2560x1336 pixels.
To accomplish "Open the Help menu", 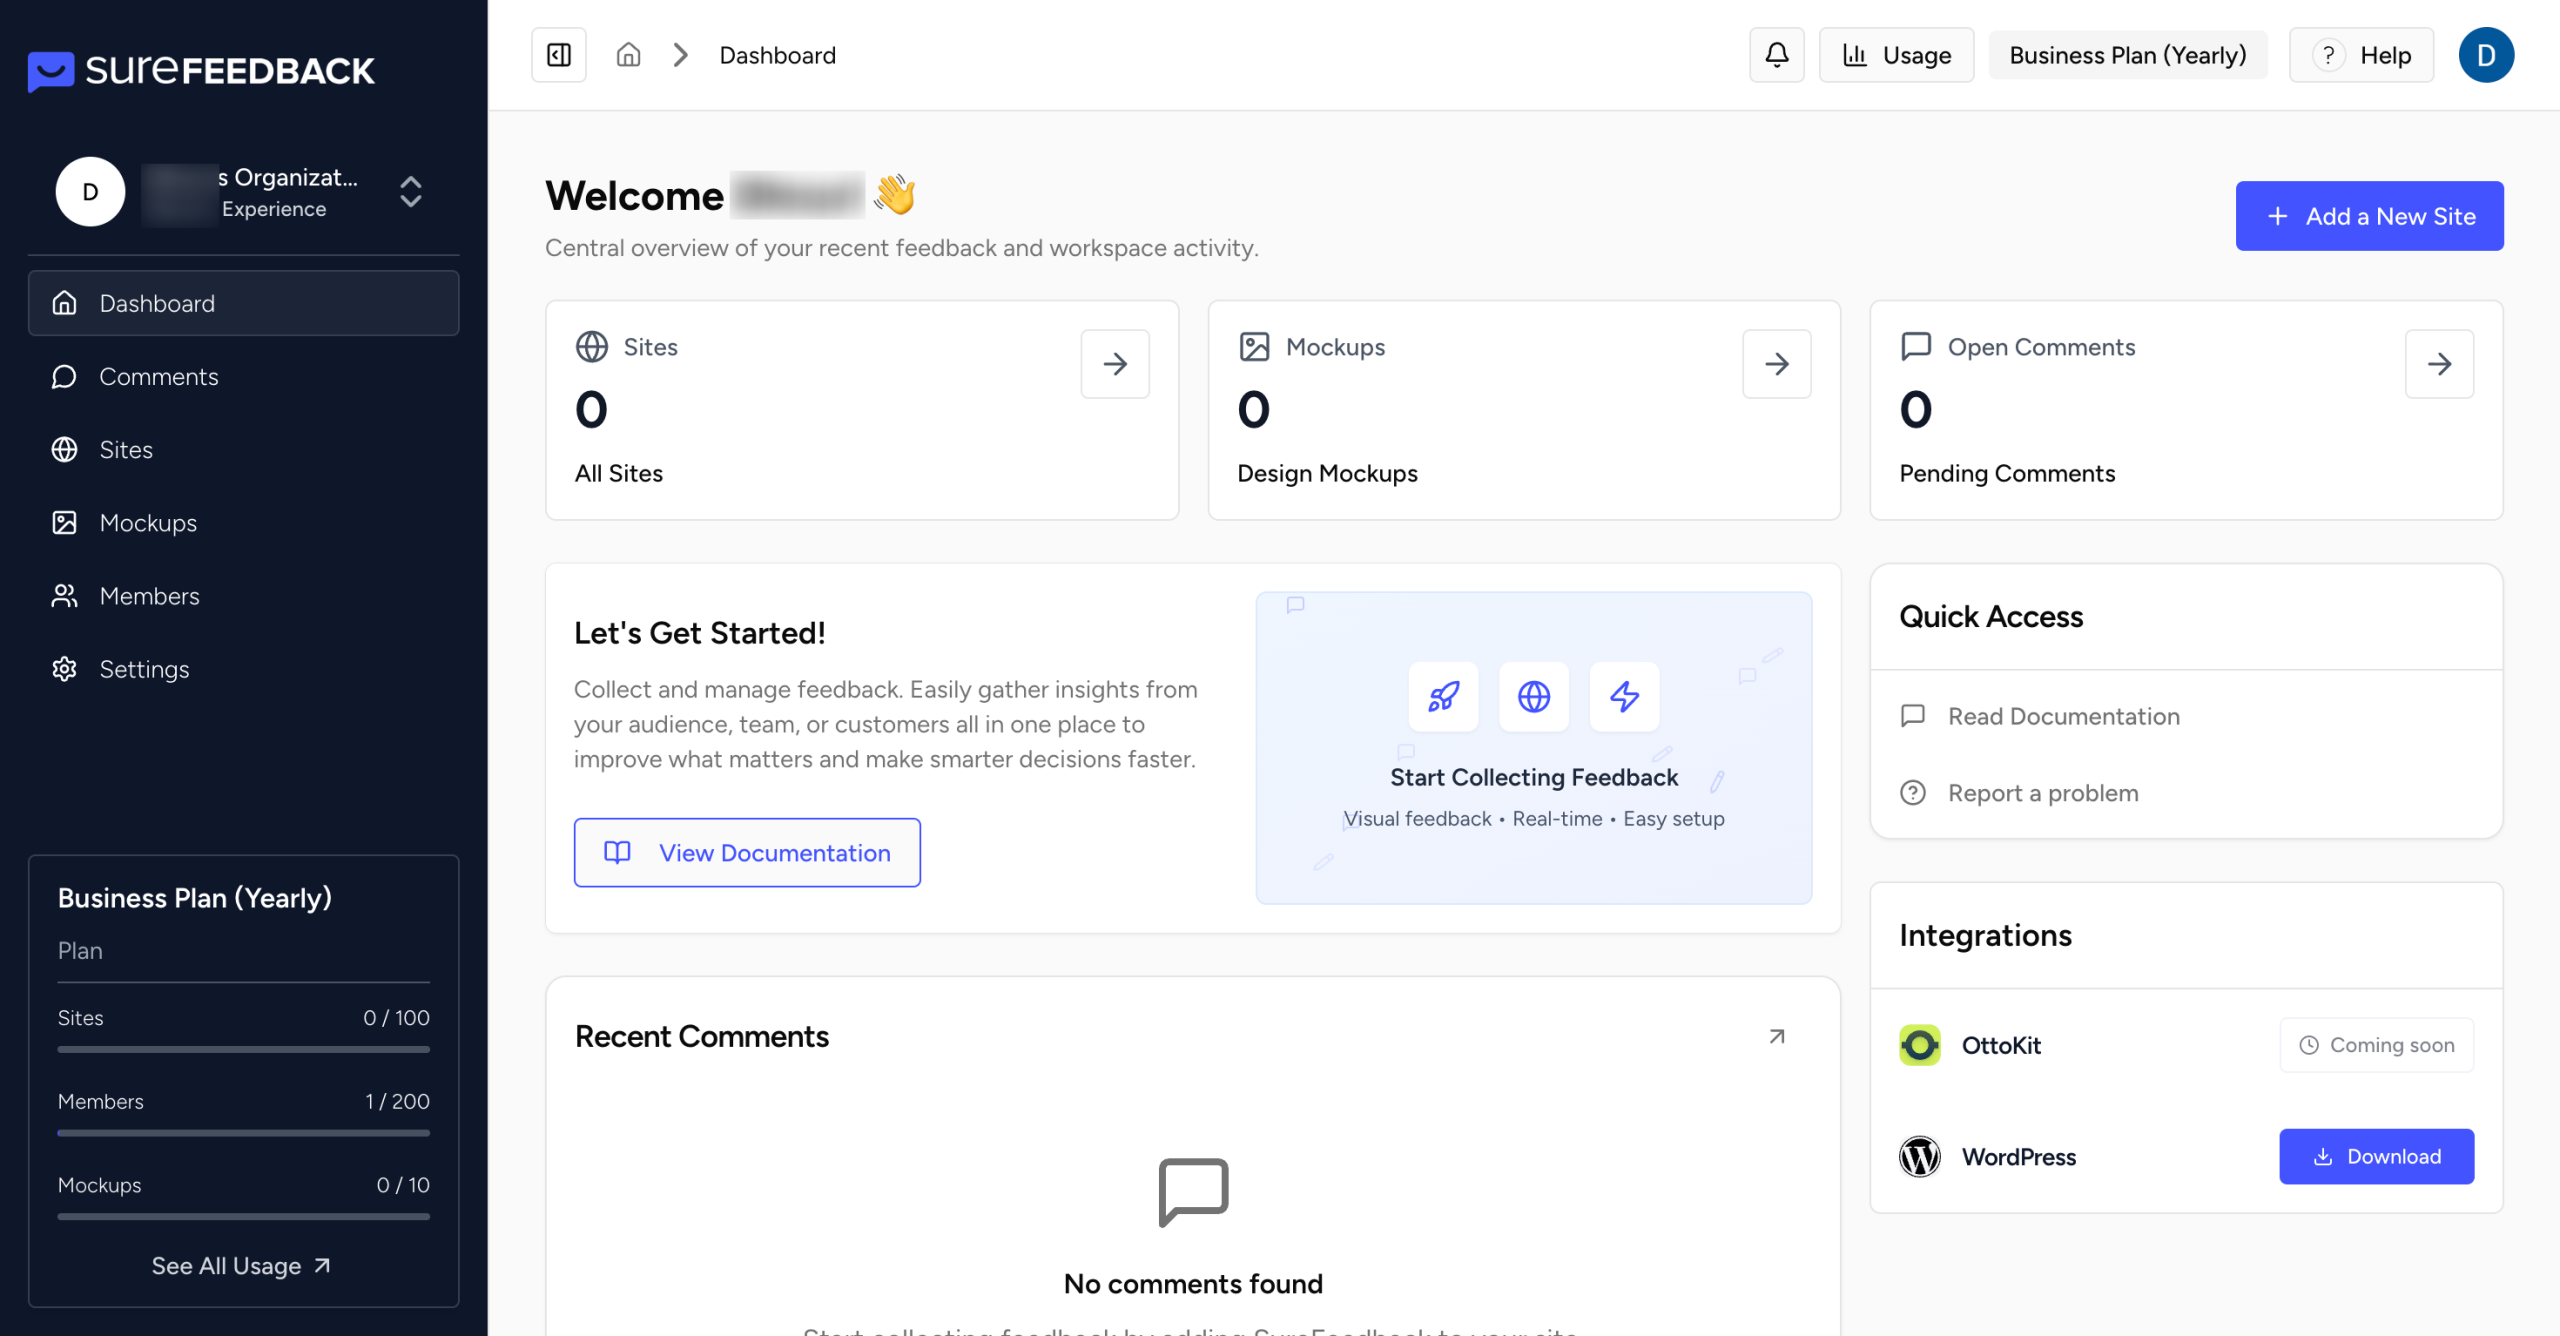I will [x=2361, y=55].
